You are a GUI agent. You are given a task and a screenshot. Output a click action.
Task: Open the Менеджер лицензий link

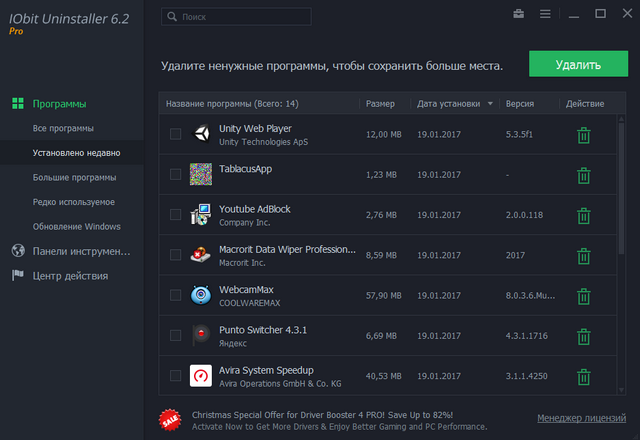tap(580, 418)
